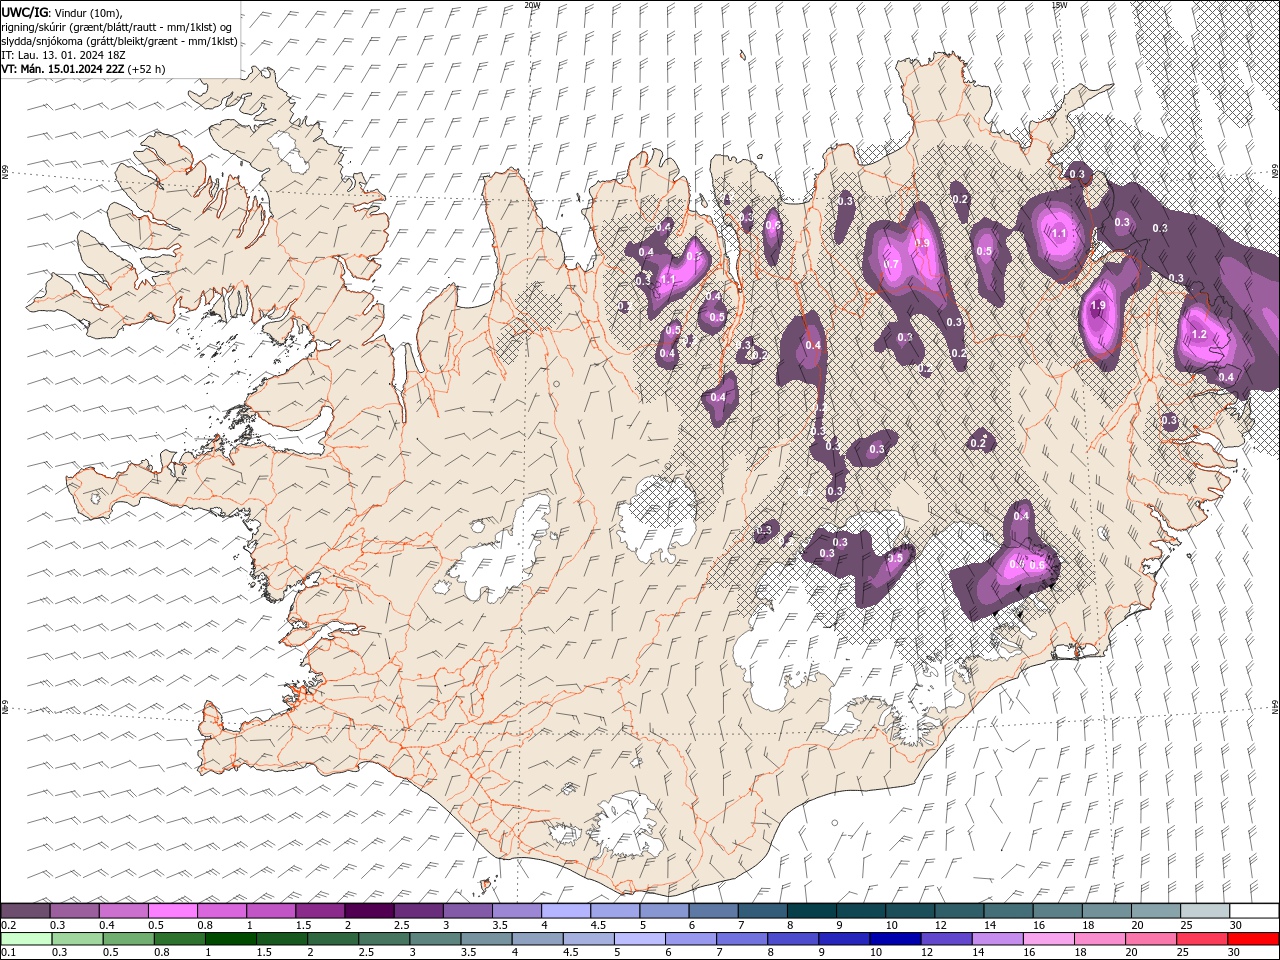Click the bright pink 0.5 snow scale swatch
Screen dimensions: 1280x960
pyautogui.click(x=173, y=911)
